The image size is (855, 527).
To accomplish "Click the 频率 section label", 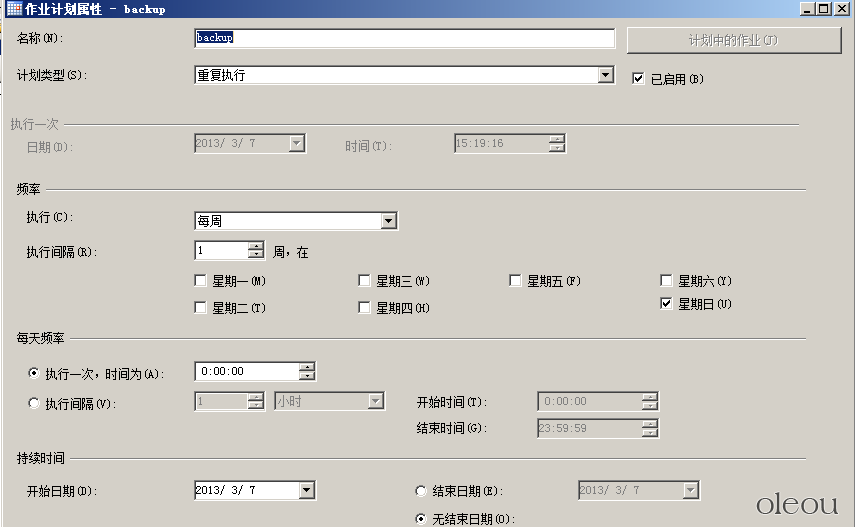I will pos(28,189).
